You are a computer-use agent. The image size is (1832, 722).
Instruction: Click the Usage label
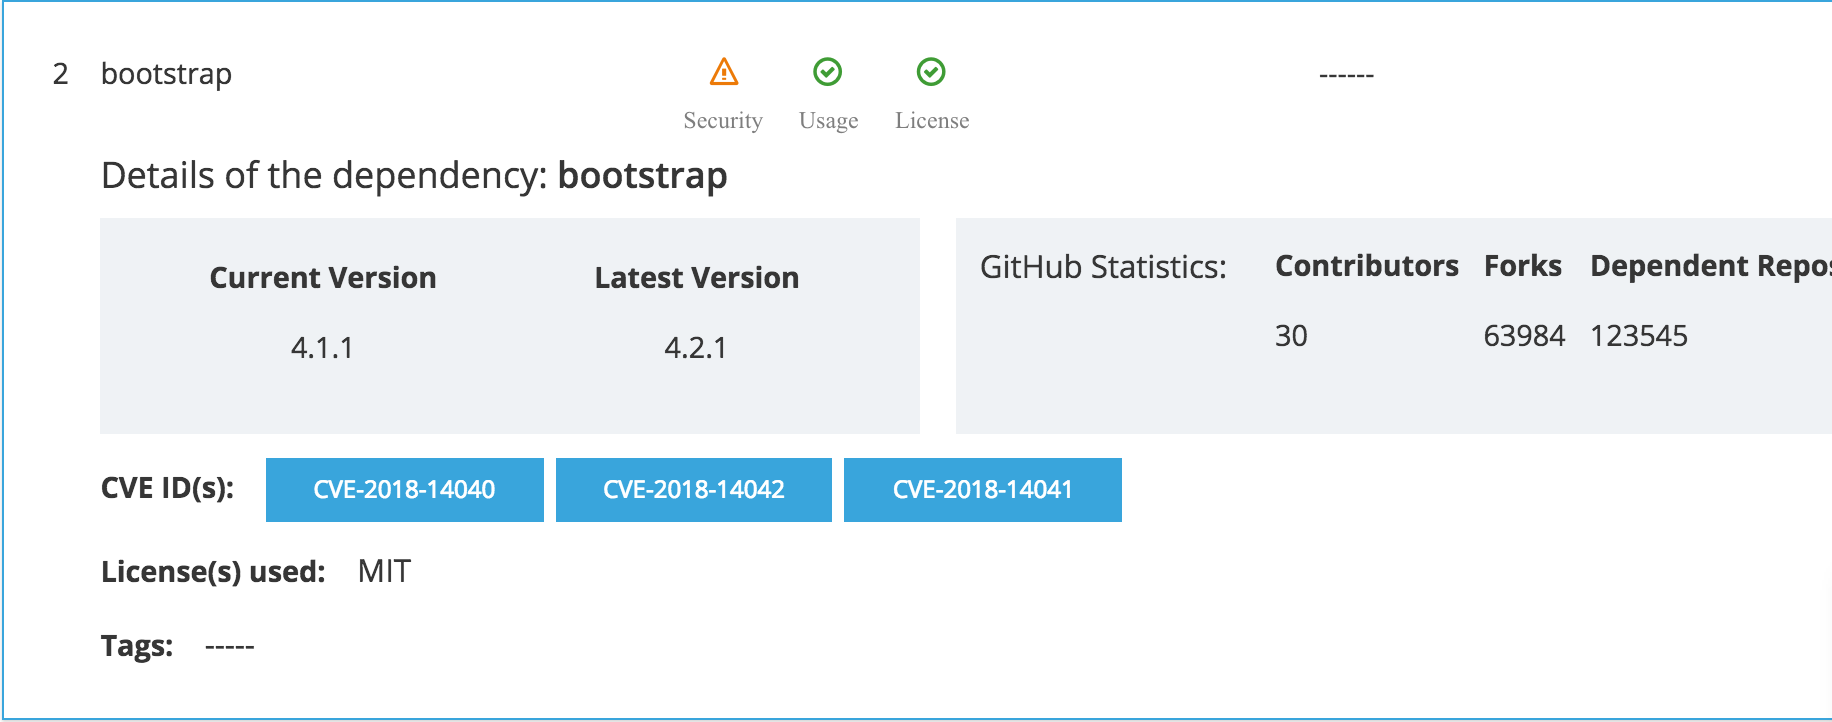tap(829, 121)
